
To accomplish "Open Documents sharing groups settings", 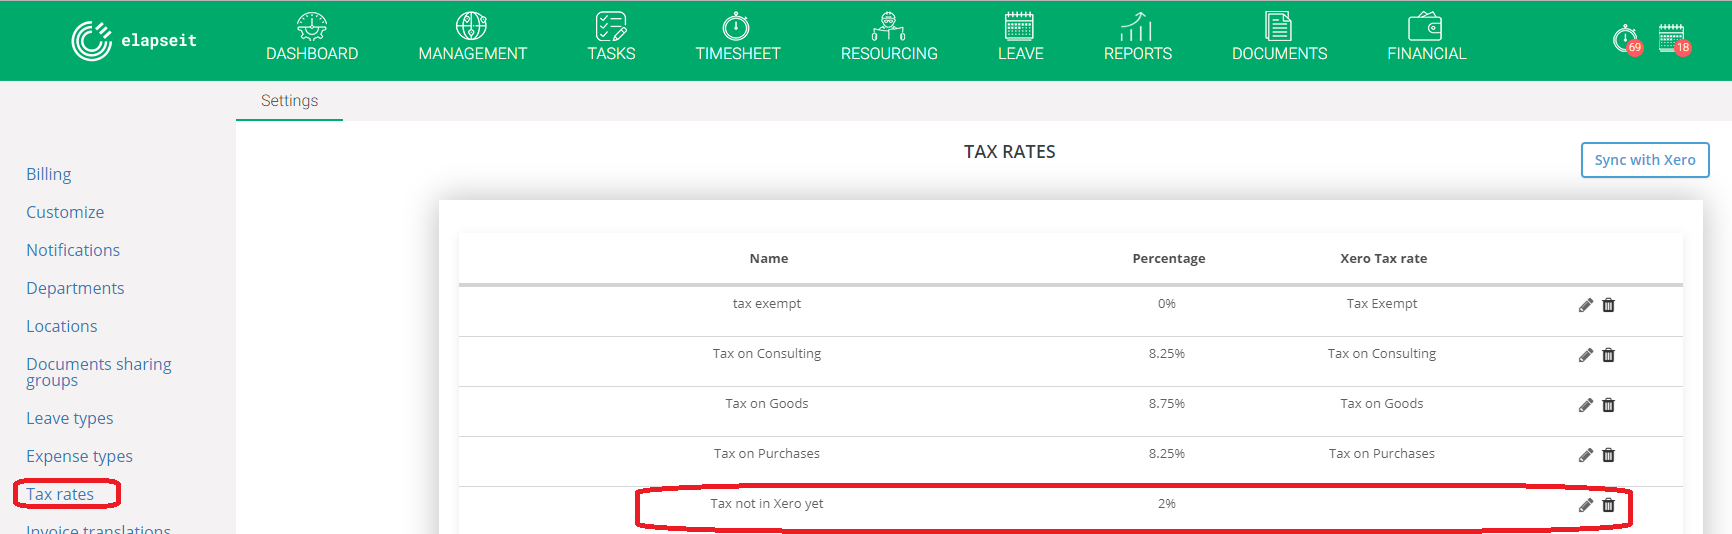I will point(99,372).
